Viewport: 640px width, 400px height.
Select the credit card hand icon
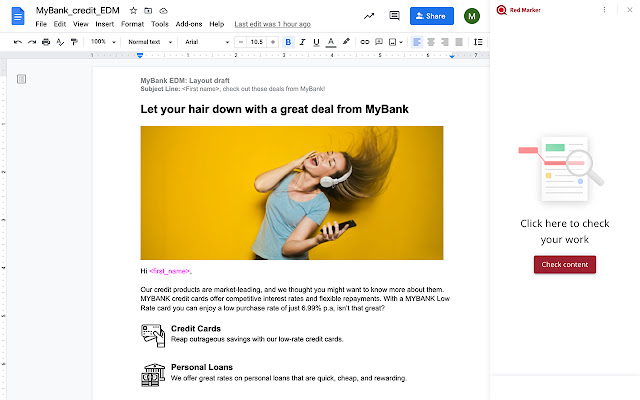click(x=153, y=336)
